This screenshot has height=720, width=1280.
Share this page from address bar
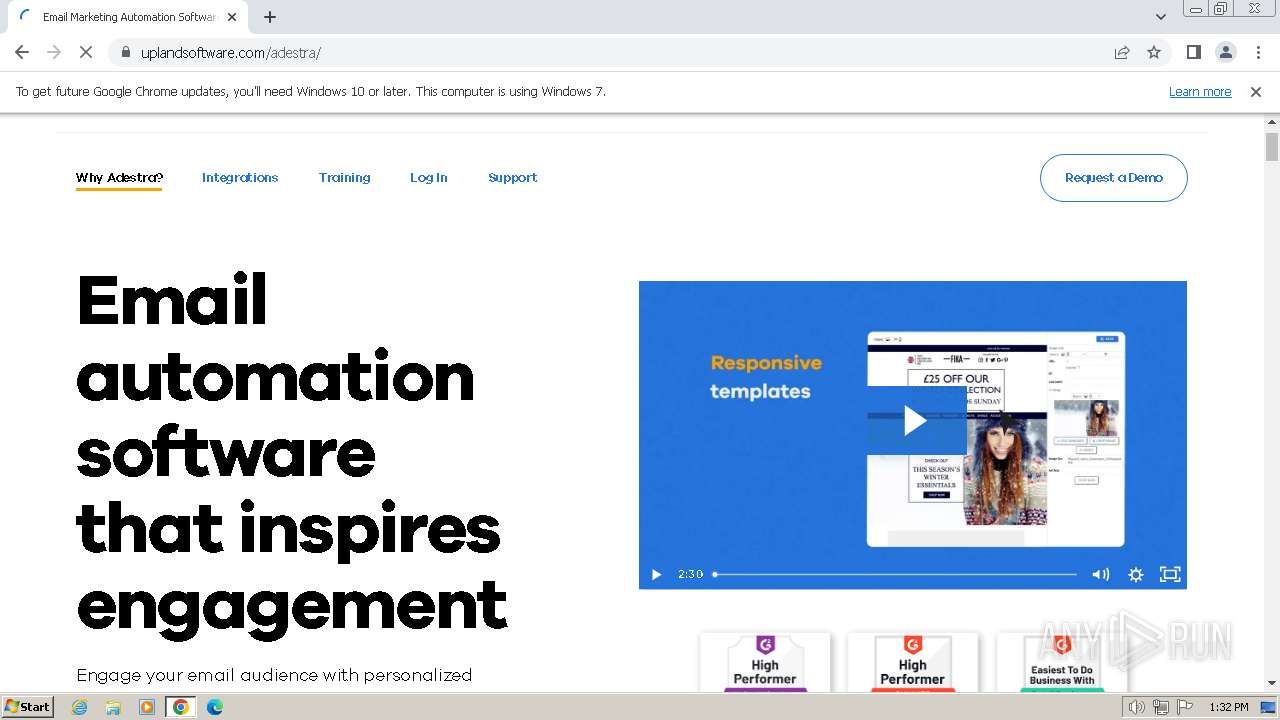[1122, 52]
